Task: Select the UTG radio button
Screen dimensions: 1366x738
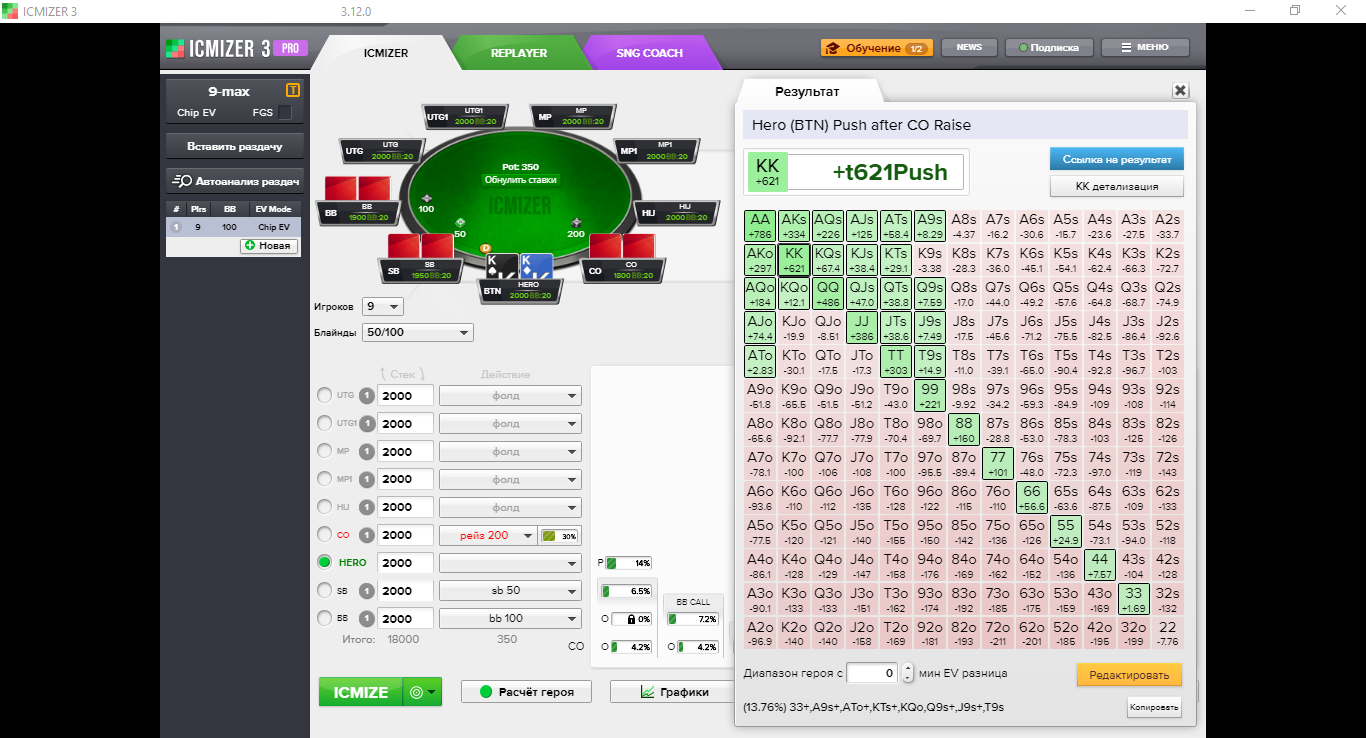Action: [324, 396]
